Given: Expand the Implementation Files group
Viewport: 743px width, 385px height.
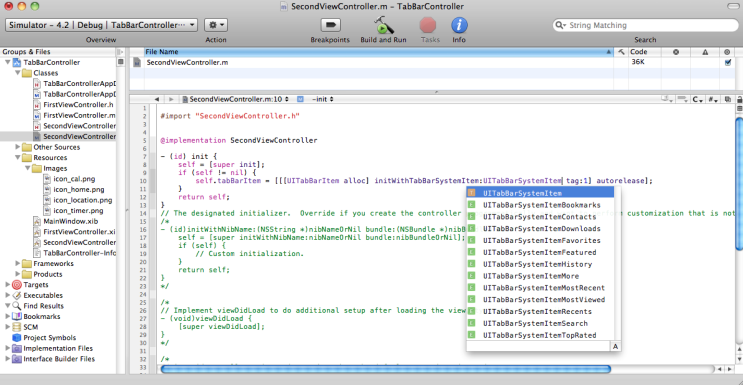Looking at the screenshot, I should click(8, 348).
